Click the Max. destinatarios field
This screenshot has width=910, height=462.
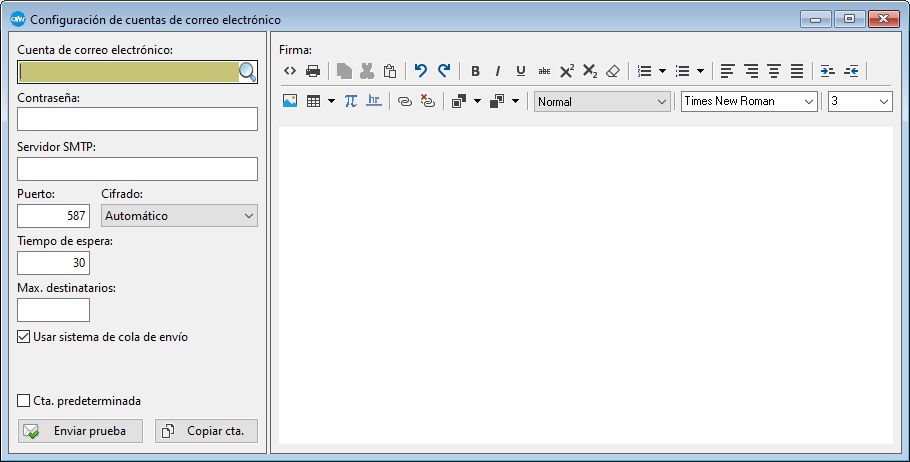click(x=53, y=310)
